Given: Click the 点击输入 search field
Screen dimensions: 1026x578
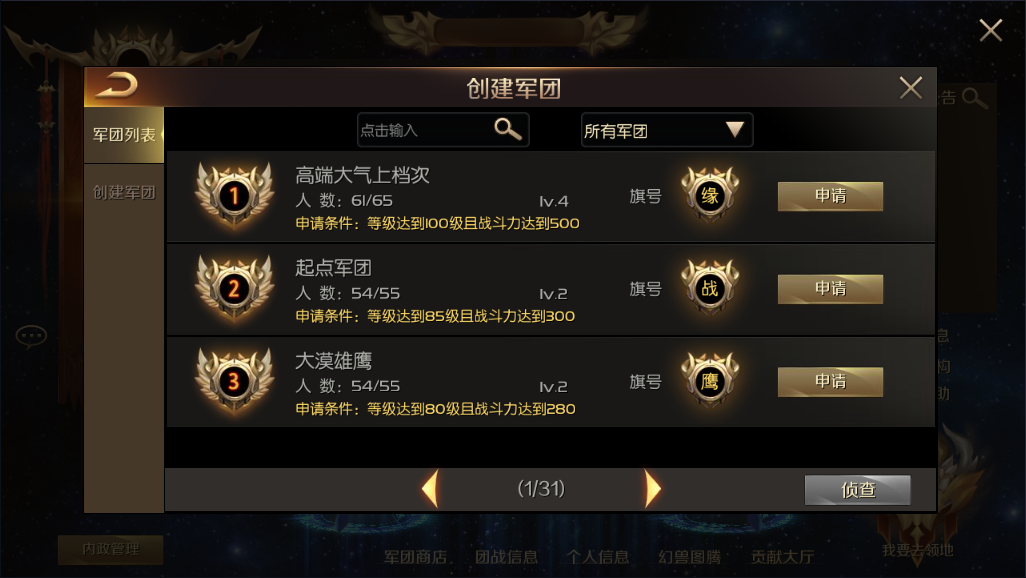Looking at the screenshot, I should point(443,130).
